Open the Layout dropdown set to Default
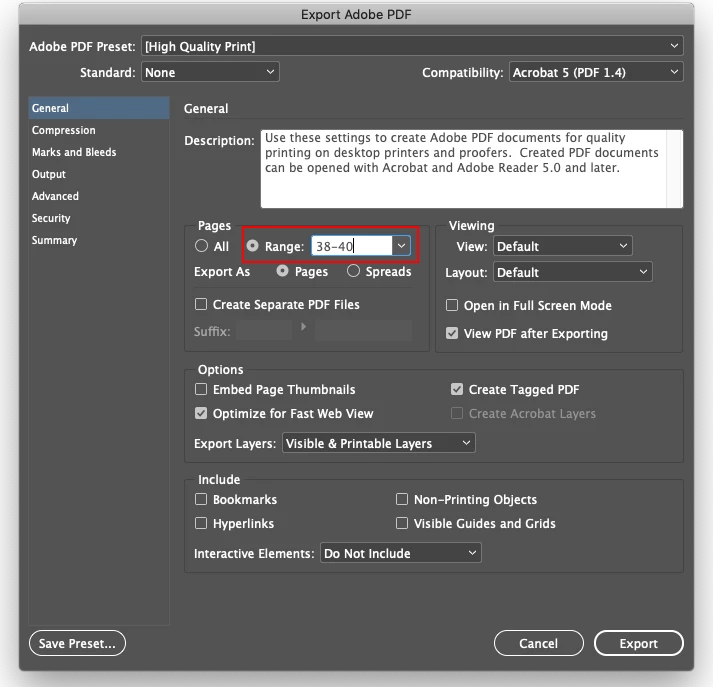Screen dimensions: 713x687 tap(572, 272)
